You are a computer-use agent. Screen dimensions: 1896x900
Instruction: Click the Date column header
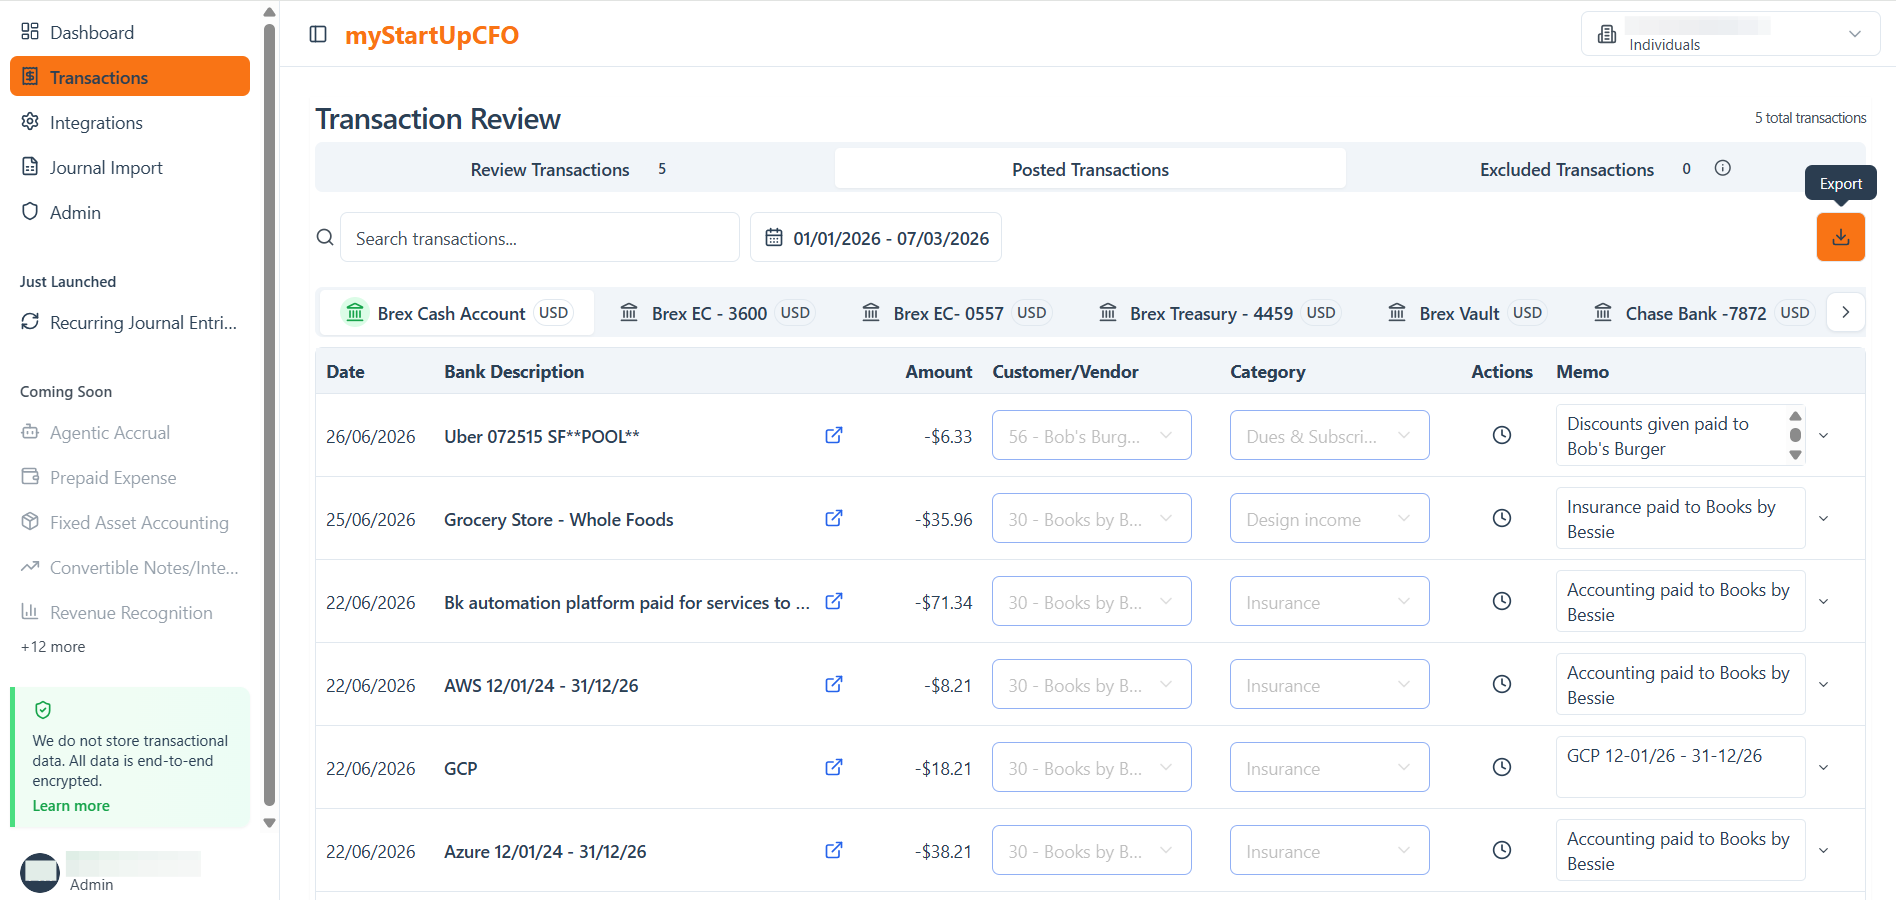[x=345, y=371]
